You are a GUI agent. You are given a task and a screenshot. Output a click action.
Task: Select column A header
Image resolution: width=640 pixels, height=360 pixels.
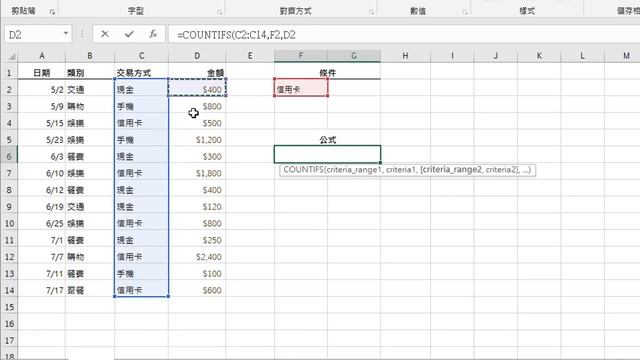pyautogui.click(x=42, y=56)
